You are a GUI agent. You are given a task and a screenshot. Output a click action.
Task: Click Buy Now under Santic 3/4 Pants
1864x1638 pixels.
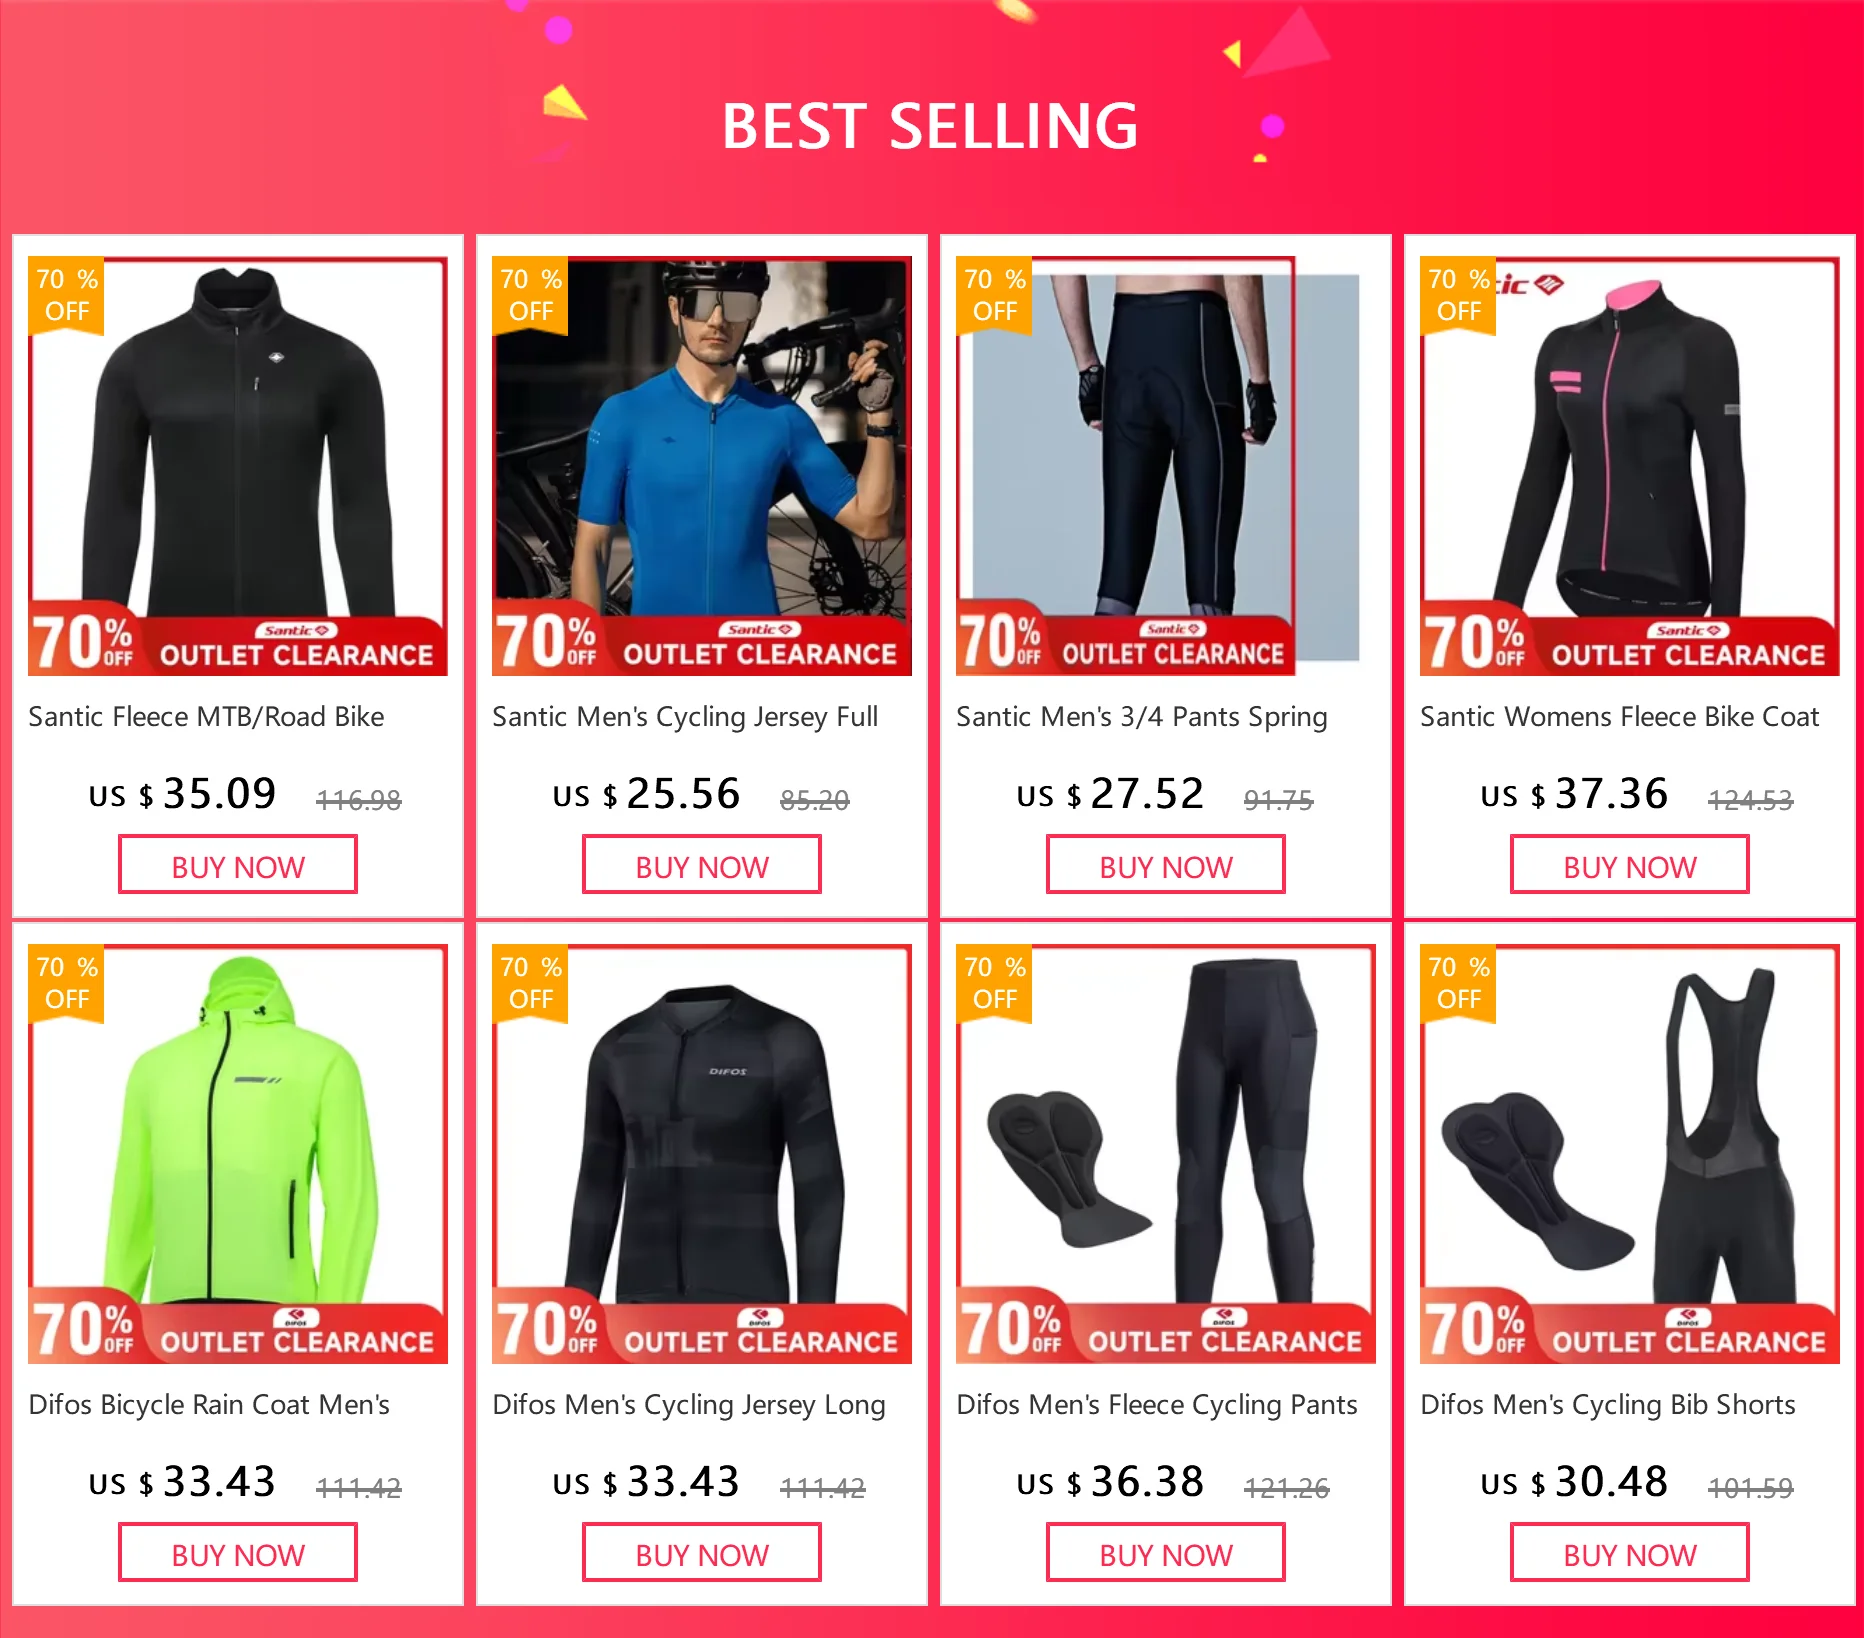[x=1166, y=865]
